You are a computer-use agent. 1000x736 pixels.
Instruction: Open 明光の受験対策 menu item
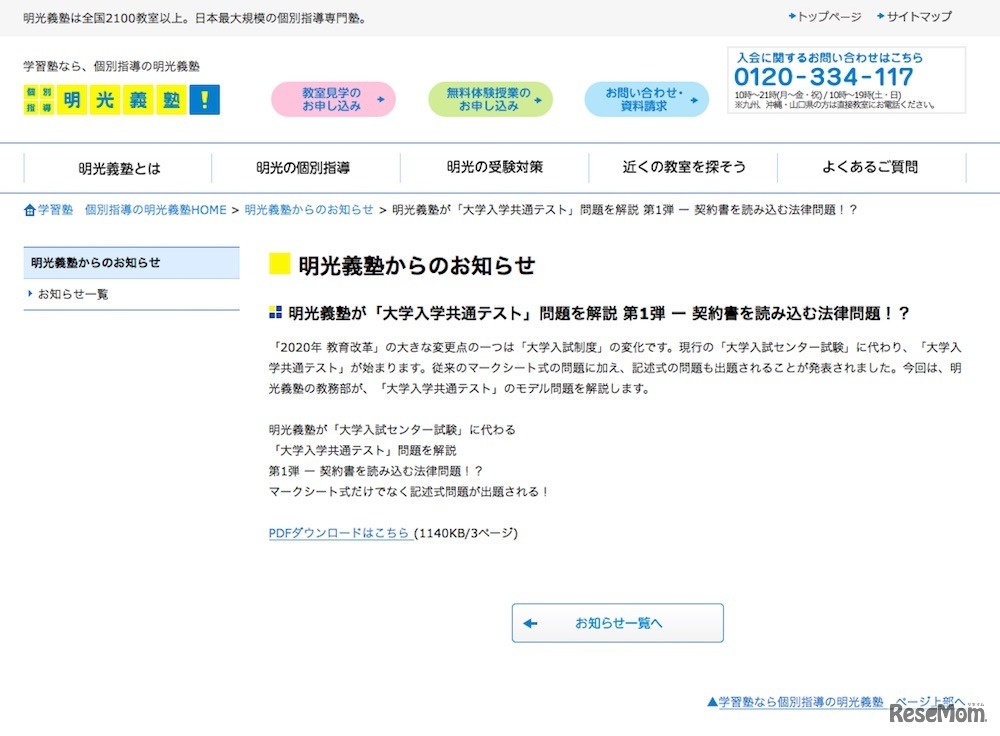tap(494, 167)
